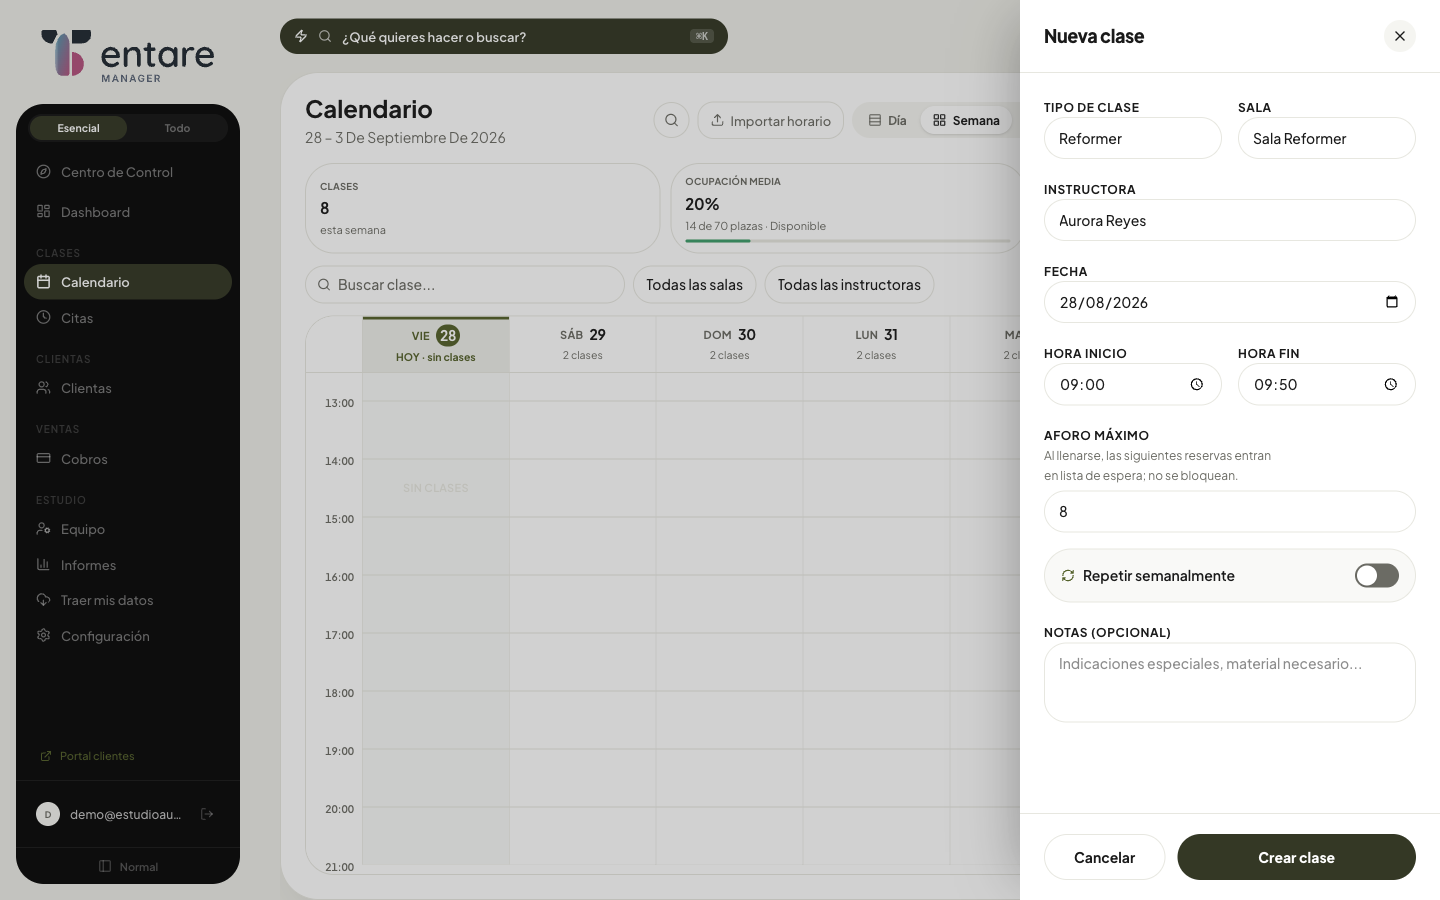Click the logout icon beside demo account

click(x=207, y=814)
